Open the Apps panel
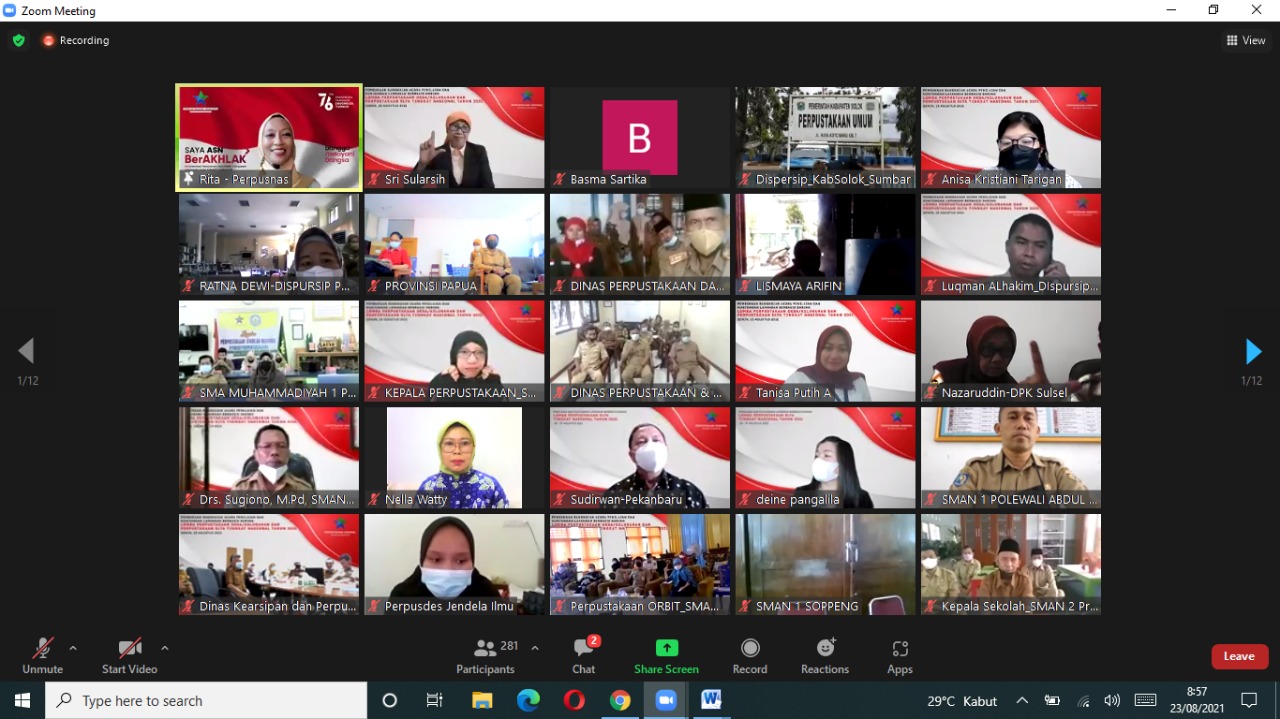1280x719 pixels. point(900,657)
